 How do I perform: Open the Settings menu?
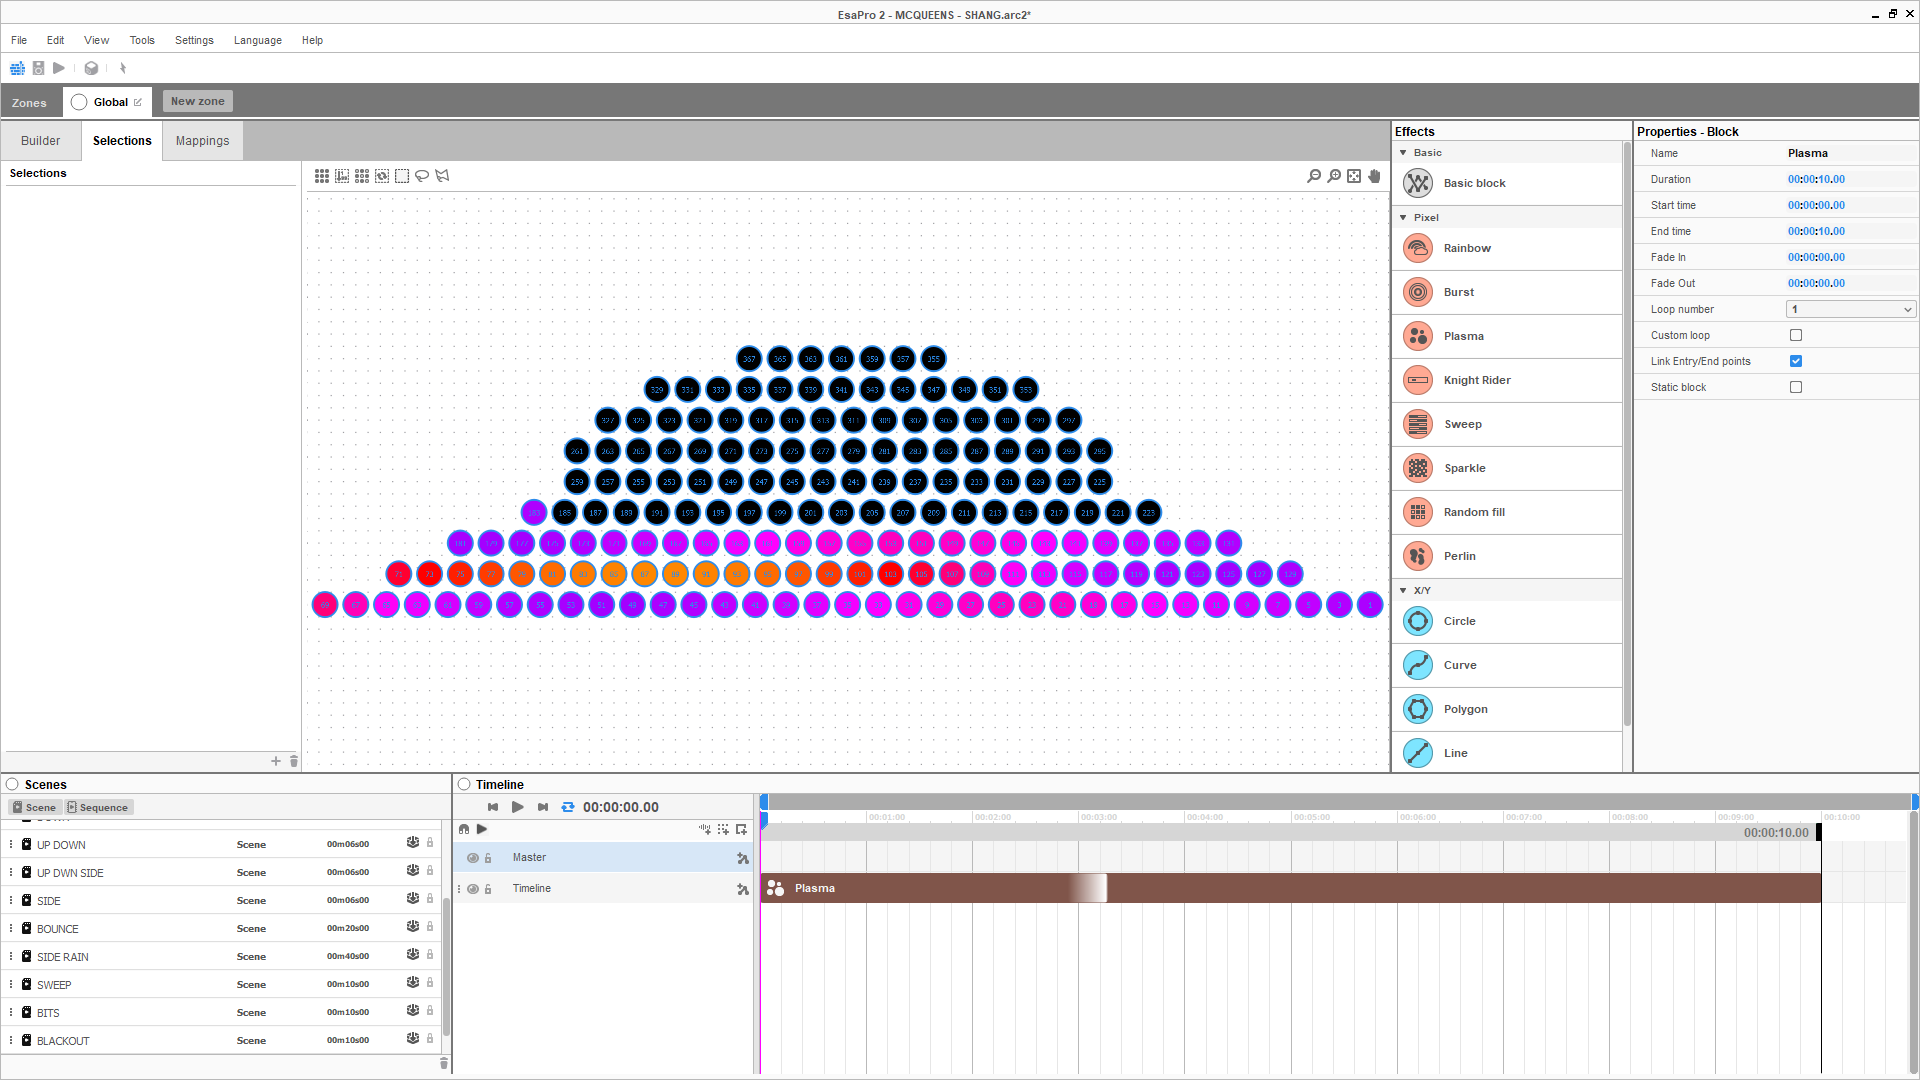[194, 41]
